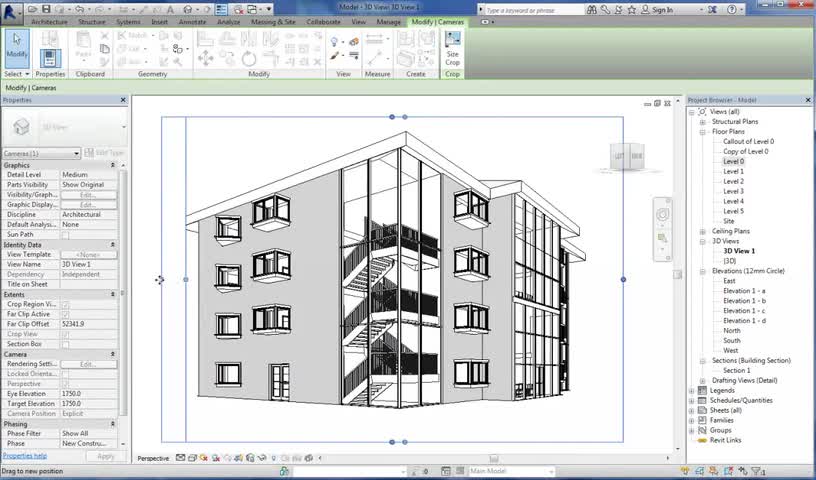Viewport: 816px width, 480px height.
Task: Toggle the Locked Orientation checkbox
Action: 65,374
